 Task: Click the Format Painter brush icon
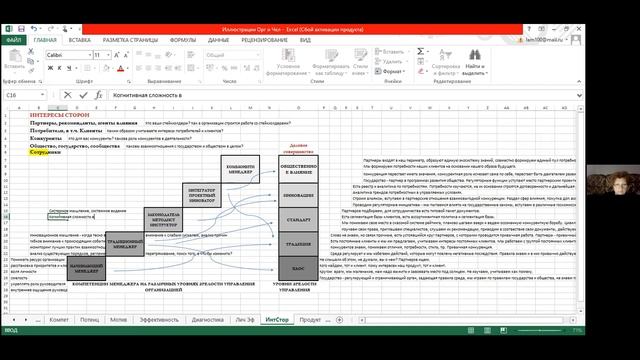coord(31,71)
